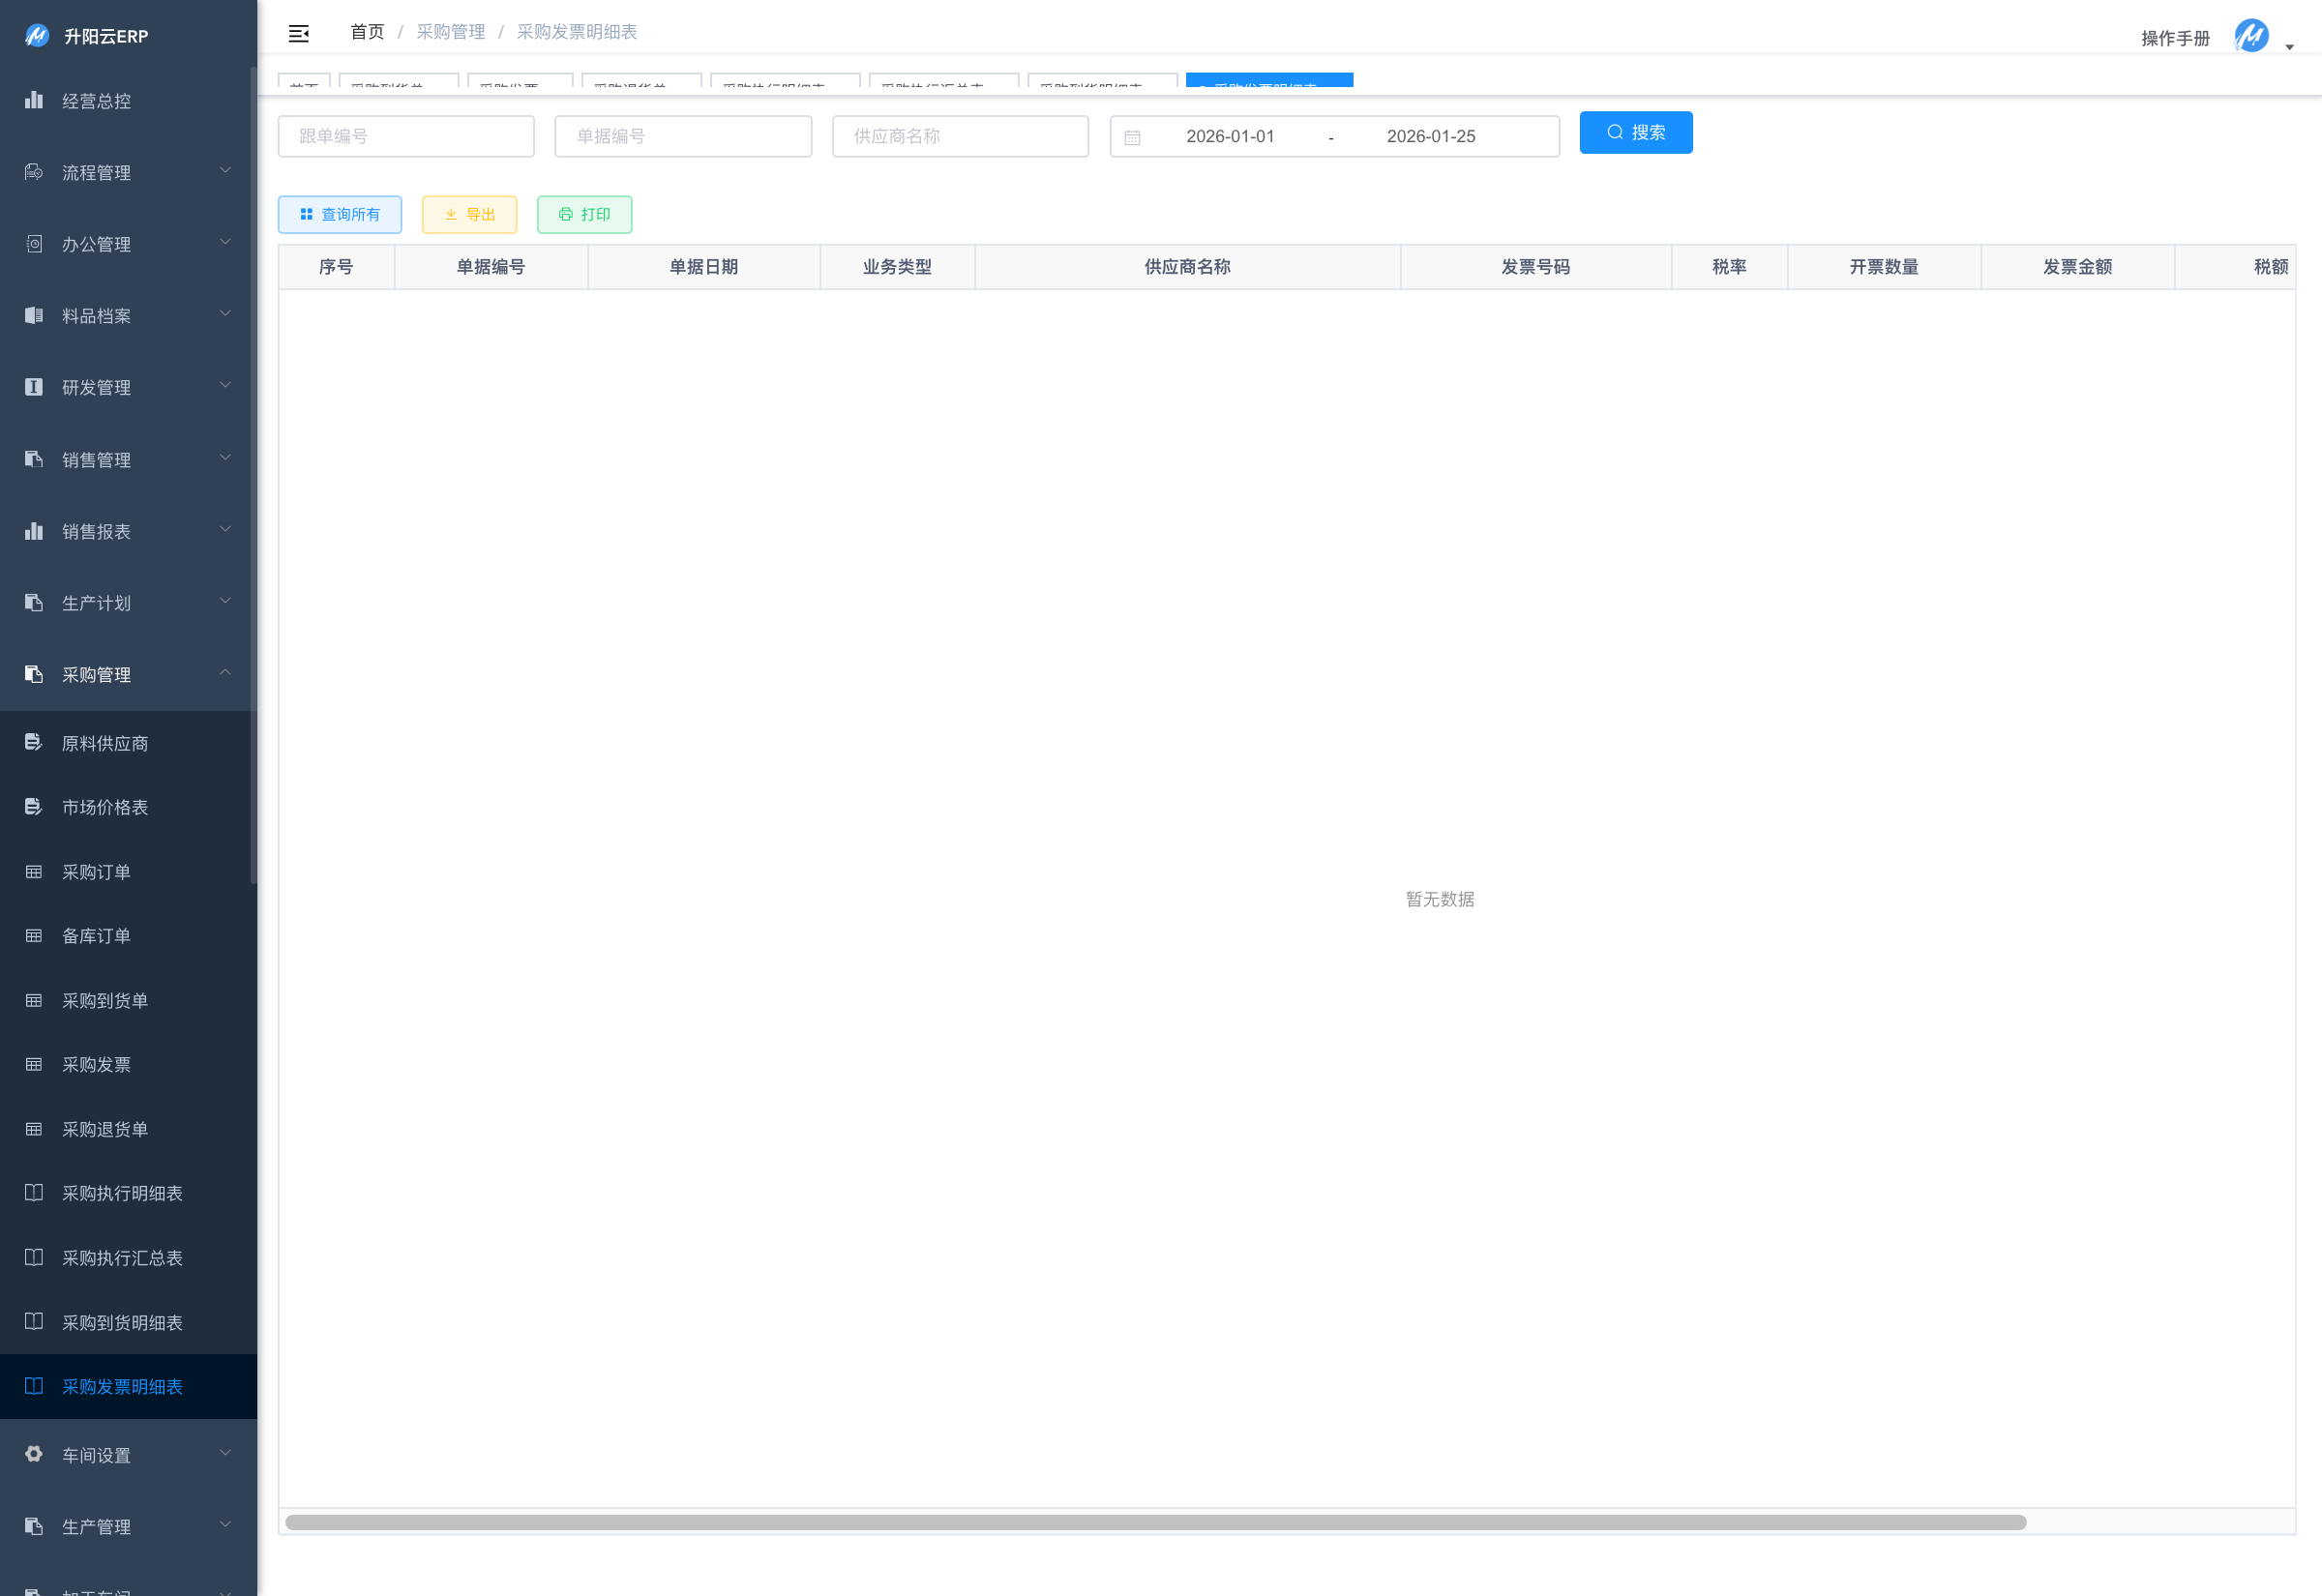Click the 升阳云ERP logo icon
The height and width of the screenshot is (1596, 2322).
point(37,36)
